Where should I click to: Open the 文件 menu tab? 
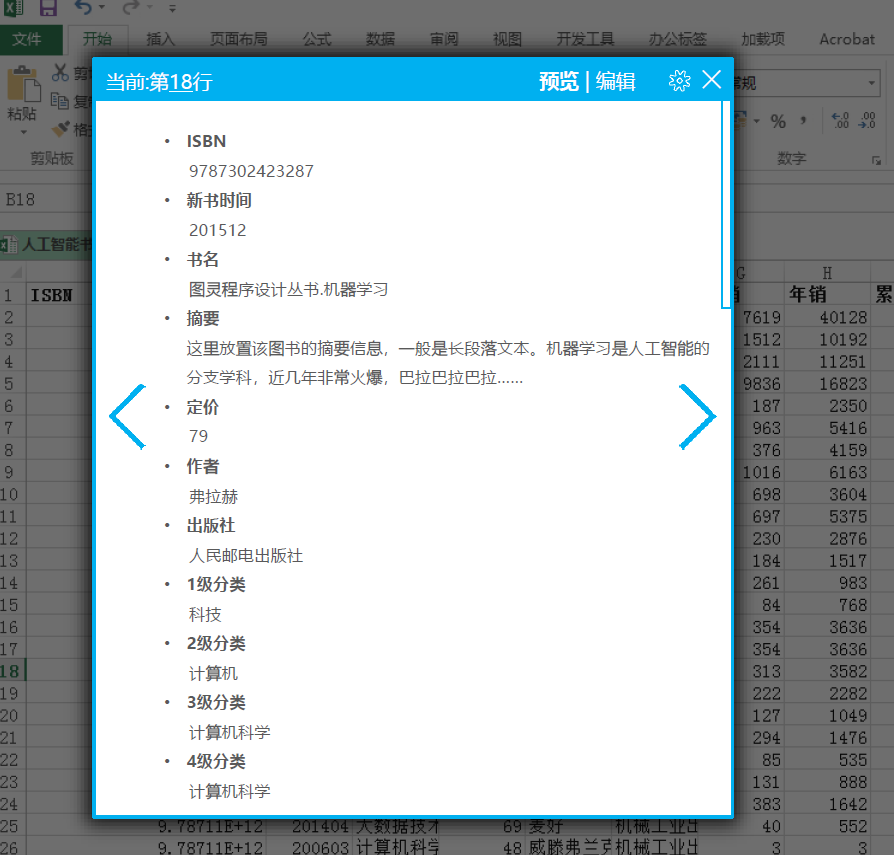(x=27, y=39)
